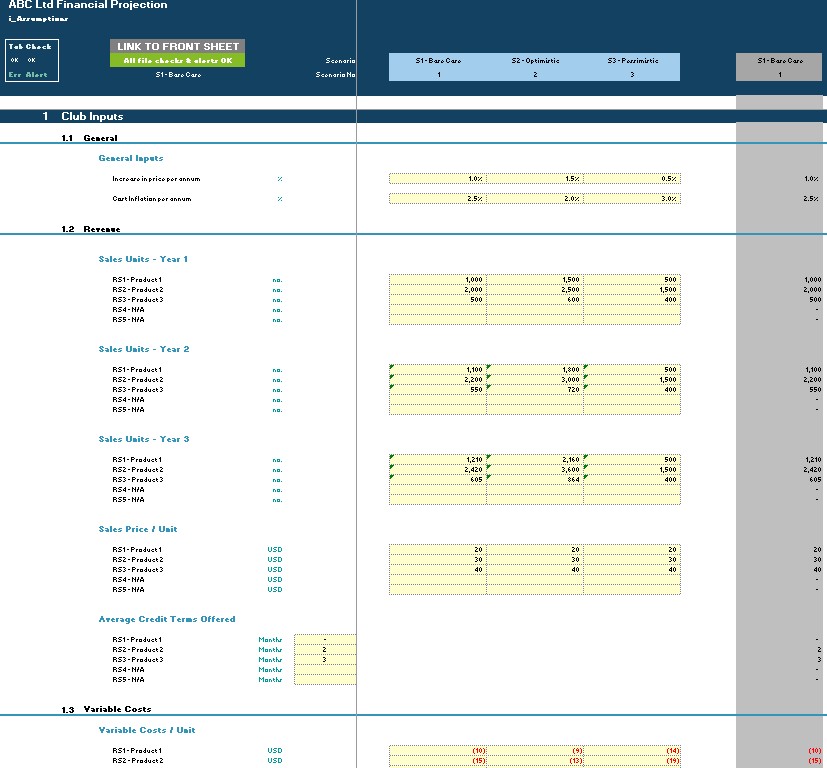This screenshot has height=768, width=827.
Task: Click Sales Price RS2 Optimistic cell showing 30
Action: [534, 560]
